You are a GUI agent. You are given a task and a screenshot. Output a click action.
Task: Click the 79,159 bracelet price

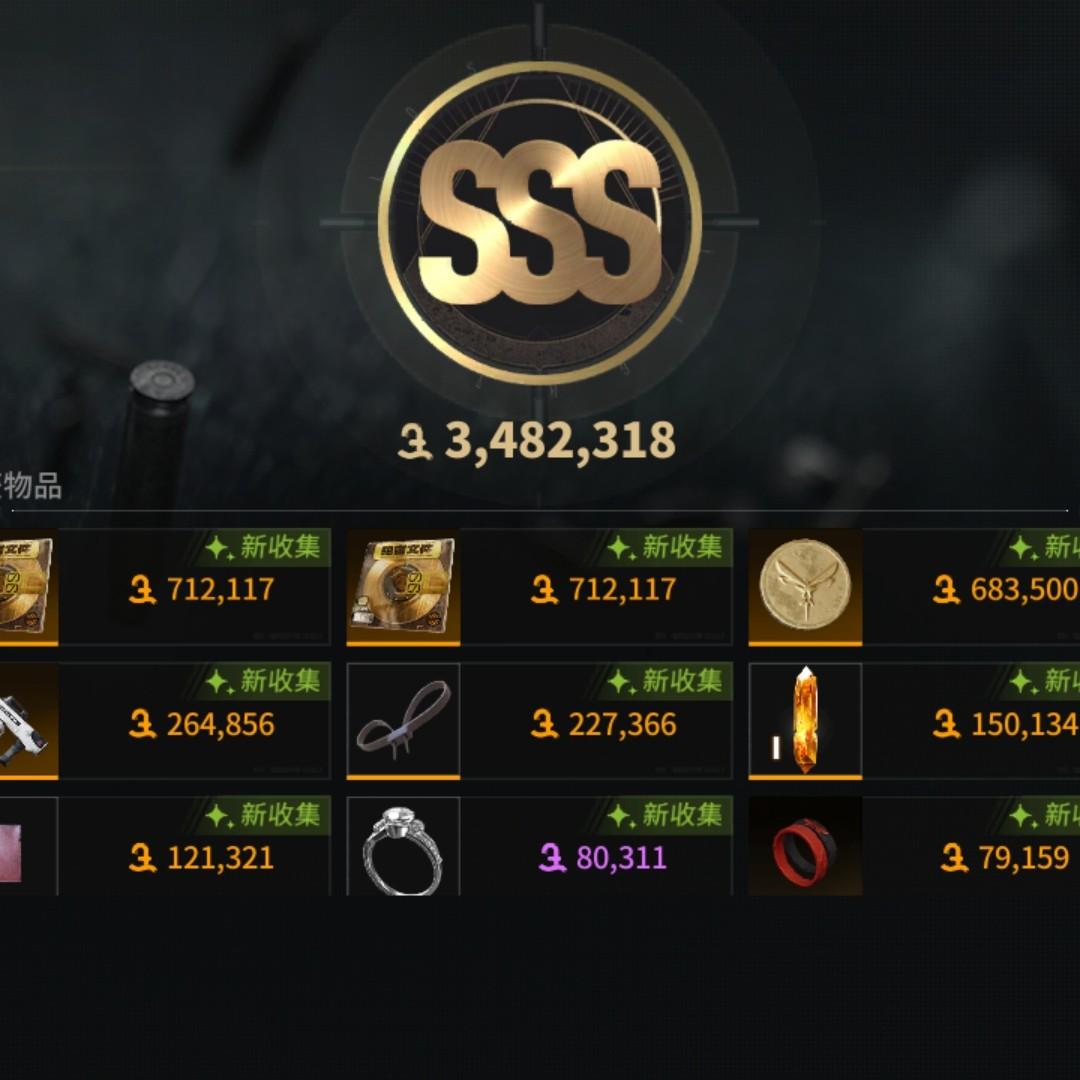[1005, 858]
